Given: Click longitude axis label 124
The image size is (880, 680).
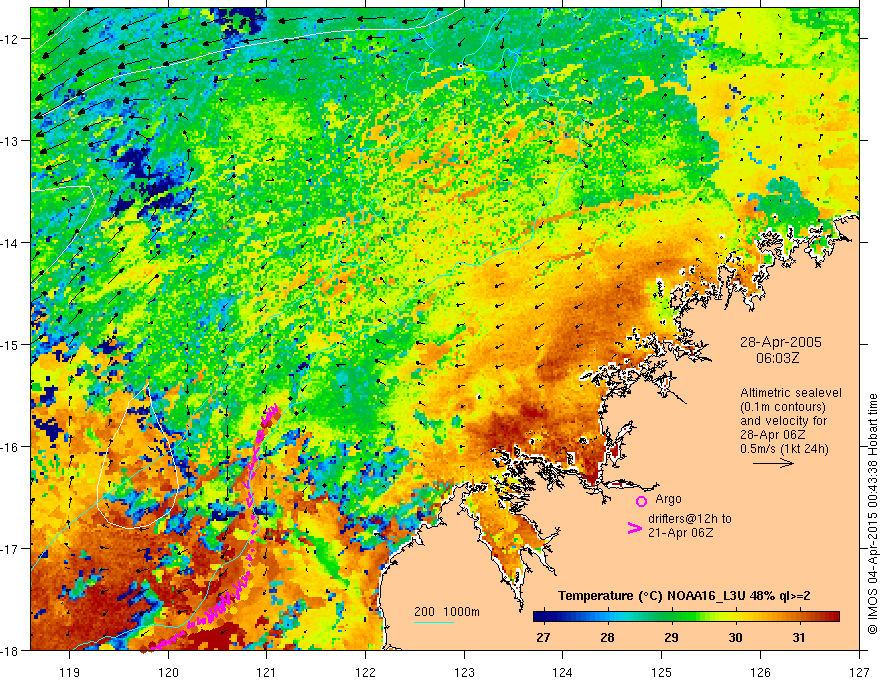Looking at the screenshot, I should (563, 672).
